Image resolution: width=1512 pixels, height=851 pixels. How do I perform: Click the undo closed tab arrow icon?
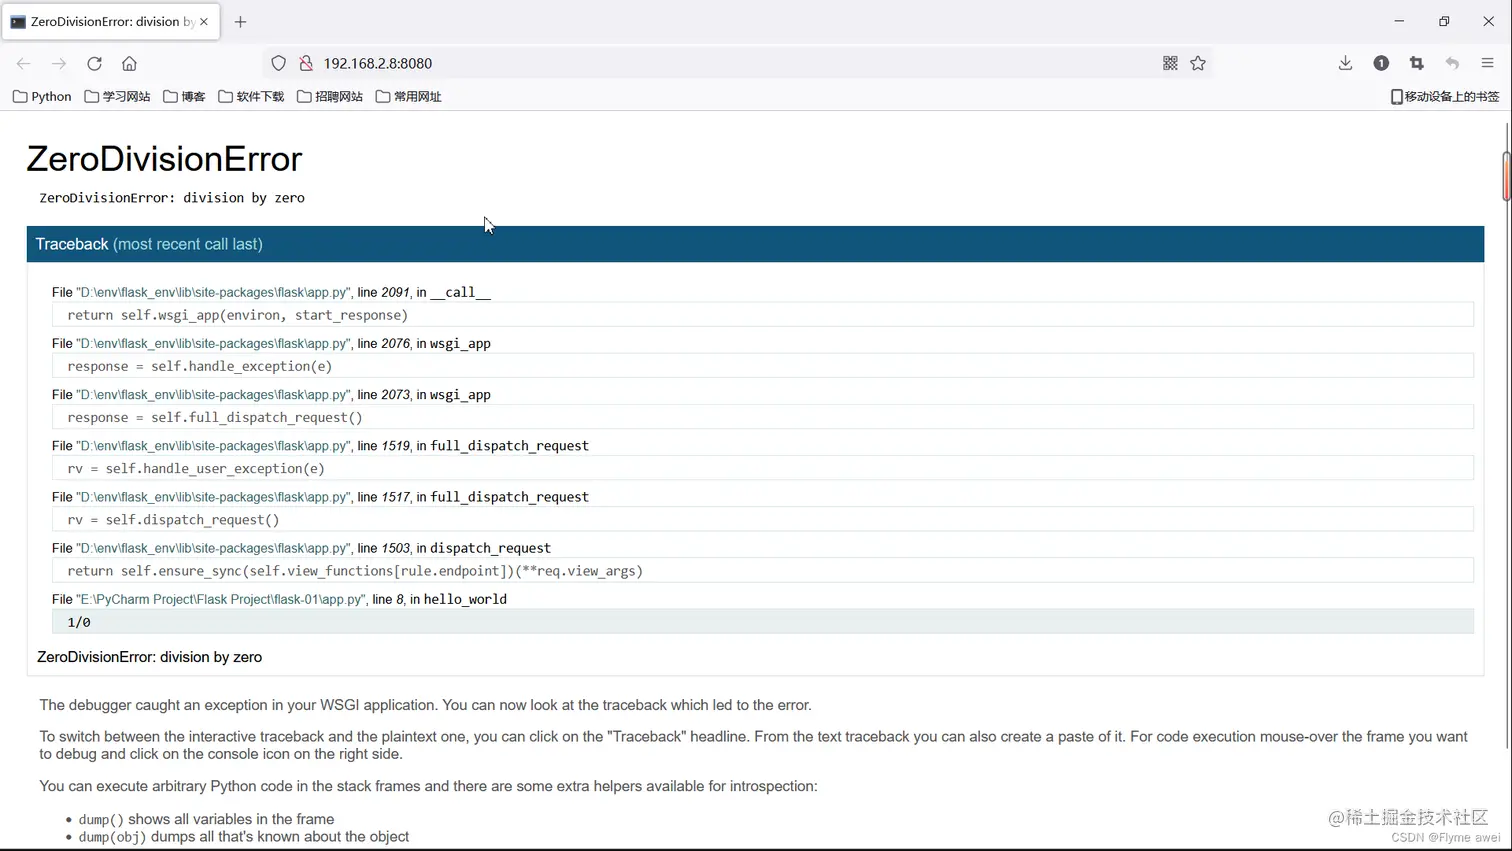(1452, 63)
